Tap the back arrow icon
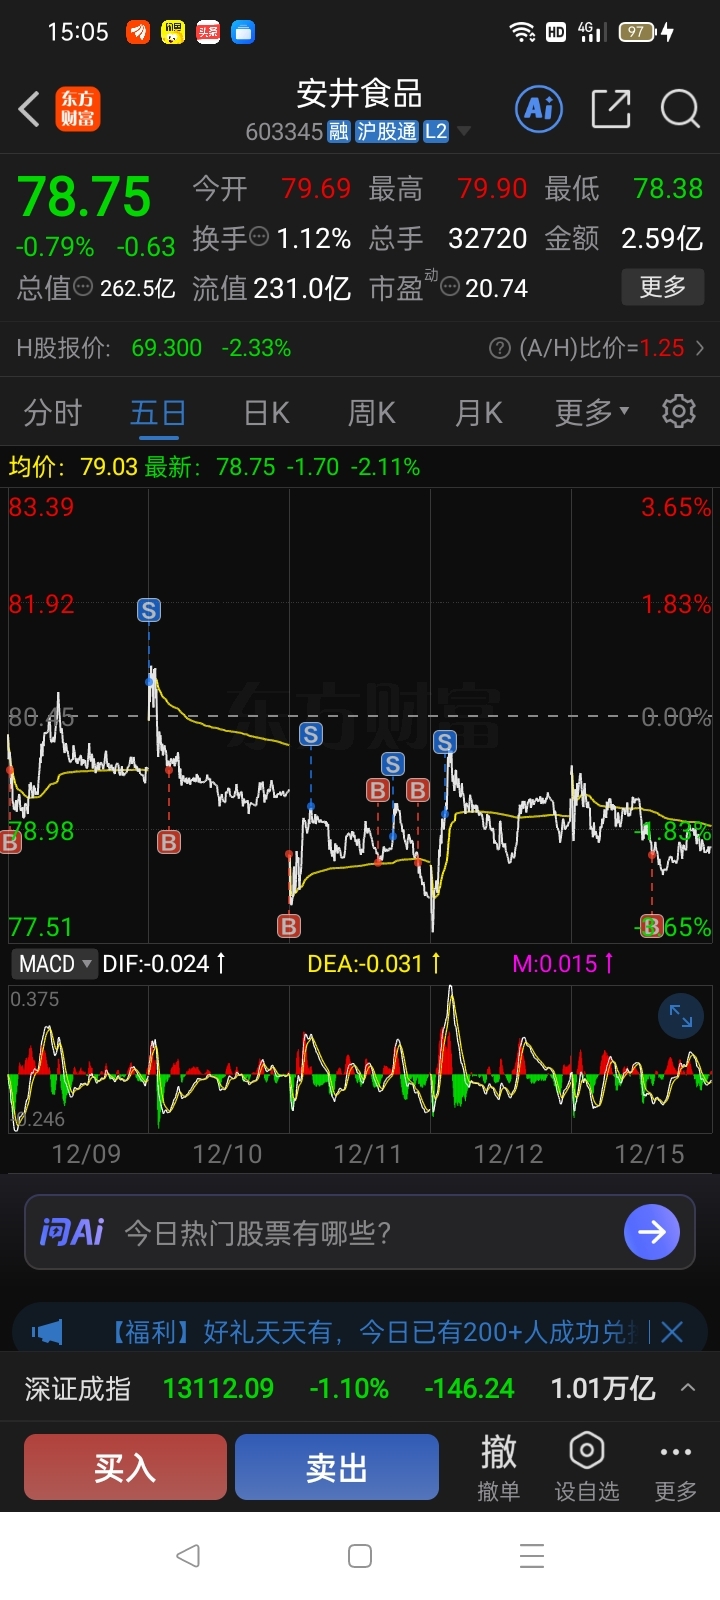Viewport: 720px width, 1600px height. click(x=29, y=109)
